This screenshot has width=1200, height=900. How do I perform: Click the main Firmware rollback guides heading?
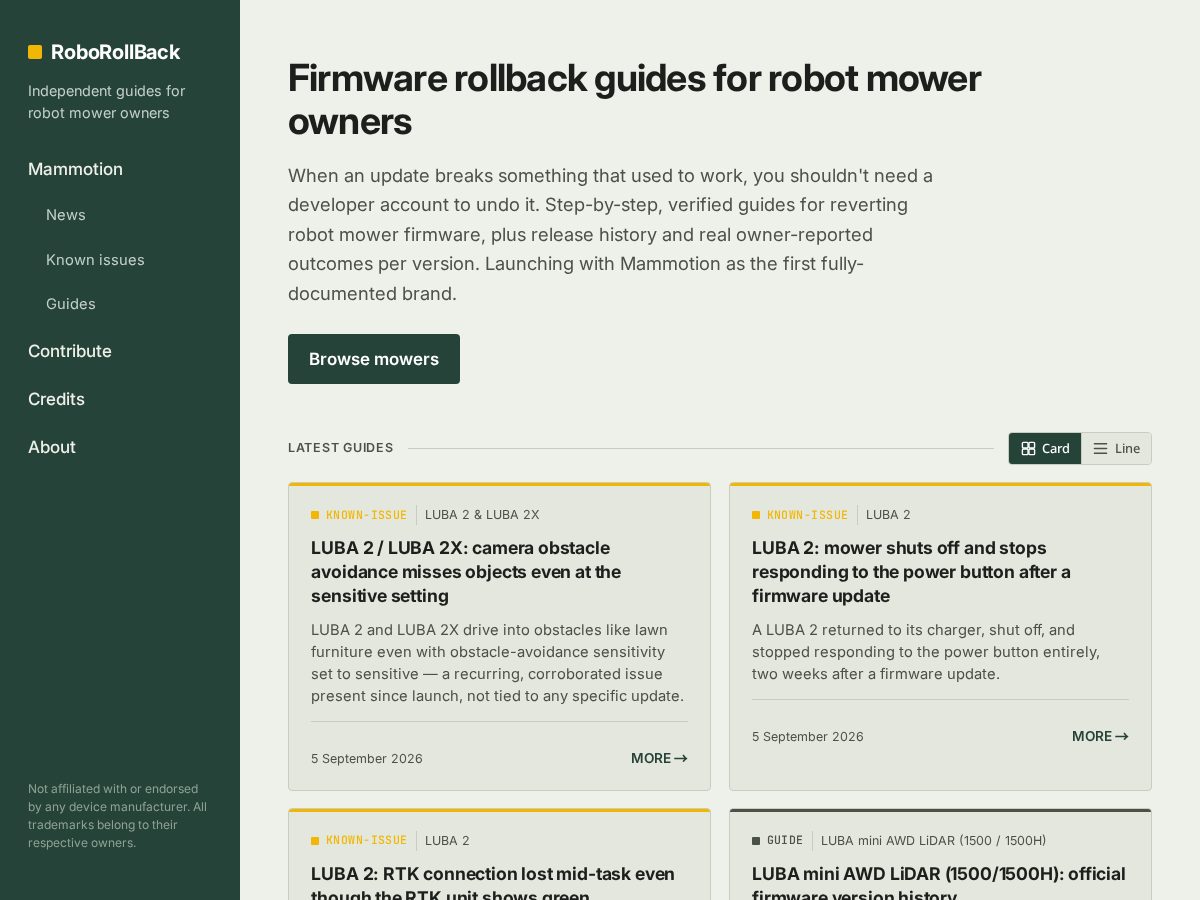point(634,99)
